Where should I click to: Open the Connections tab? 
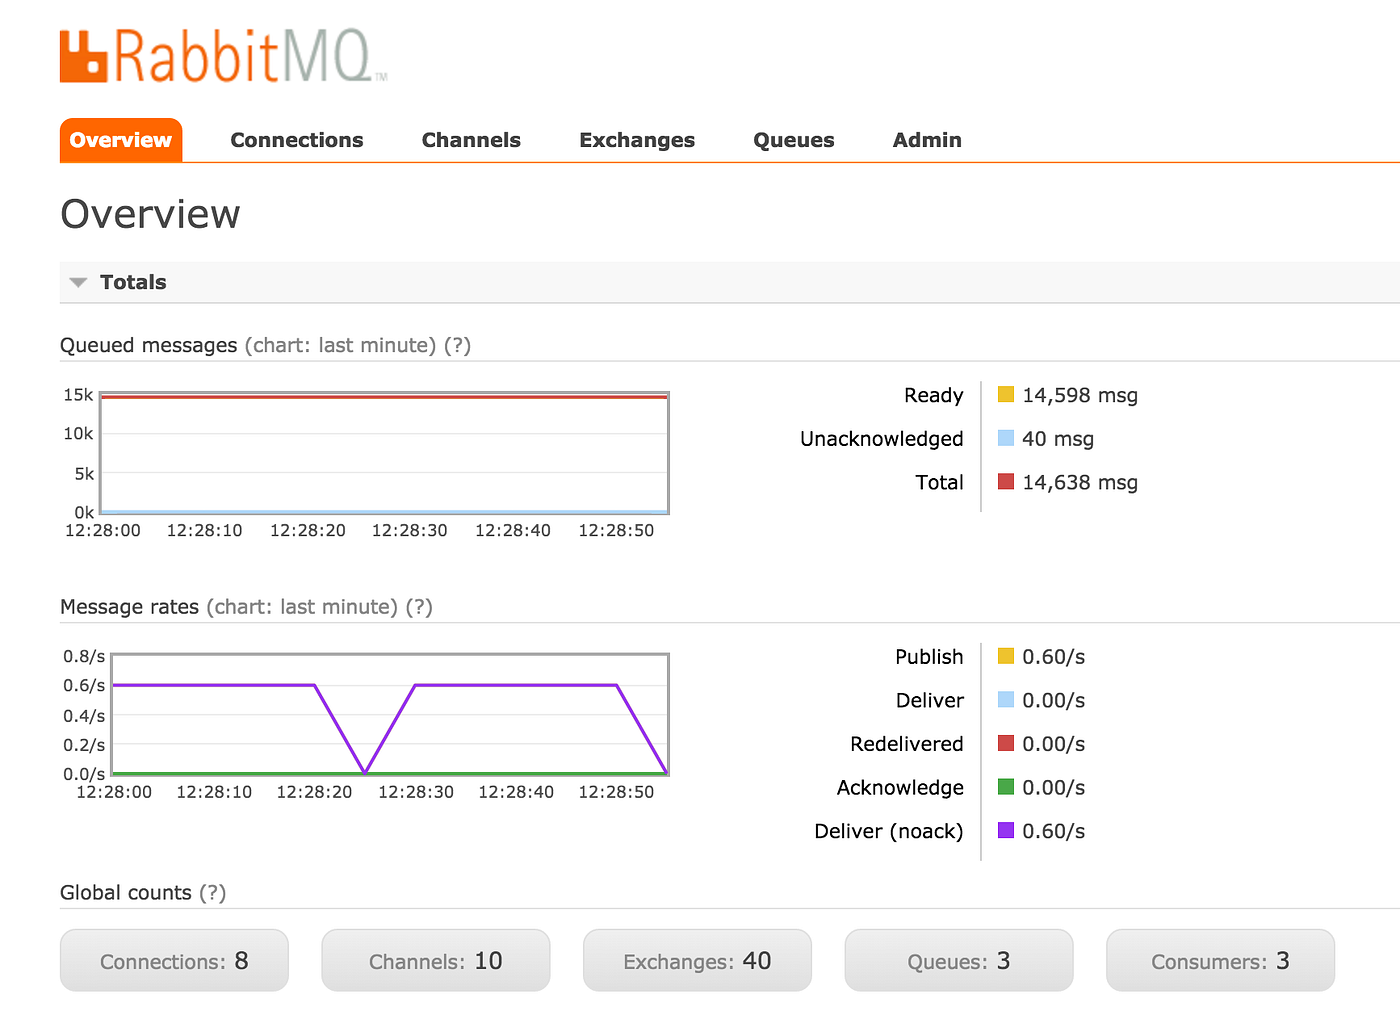(296, 140)
